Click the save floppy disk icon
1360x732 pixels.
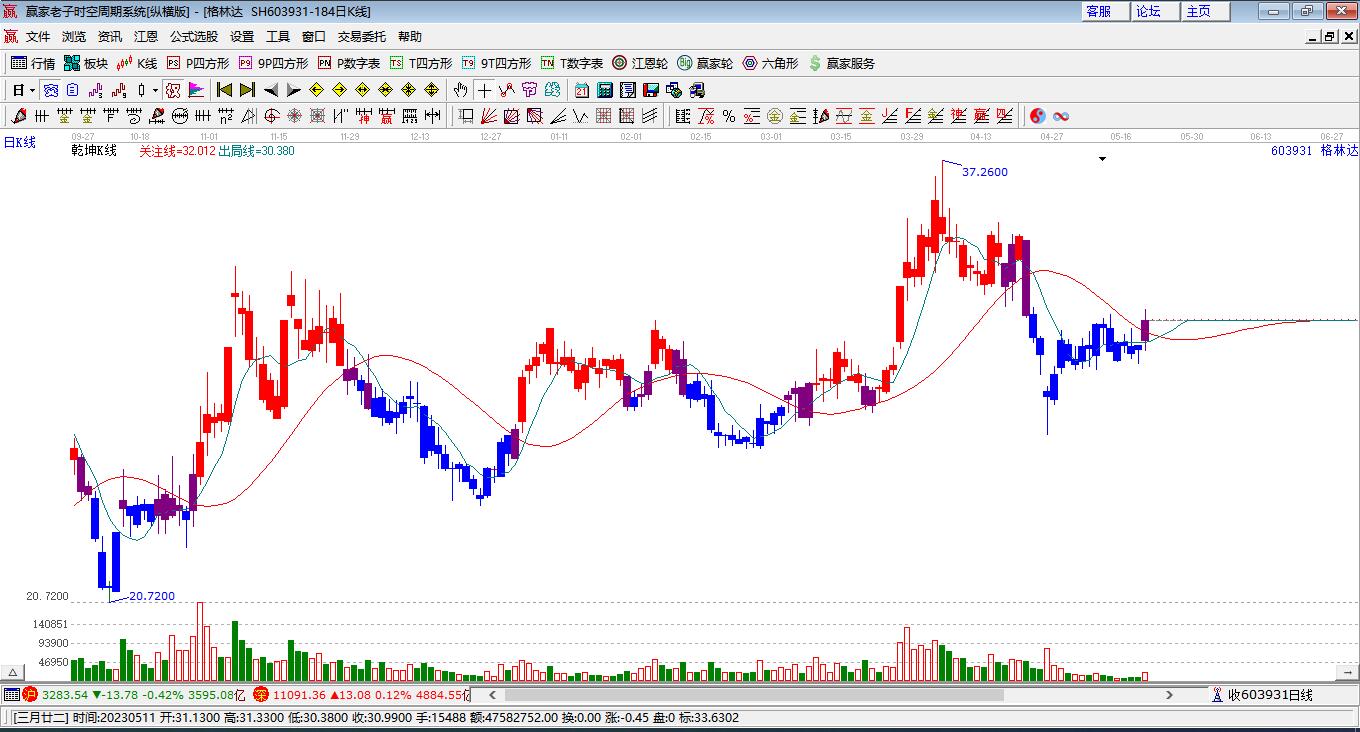tap(651, 90)
